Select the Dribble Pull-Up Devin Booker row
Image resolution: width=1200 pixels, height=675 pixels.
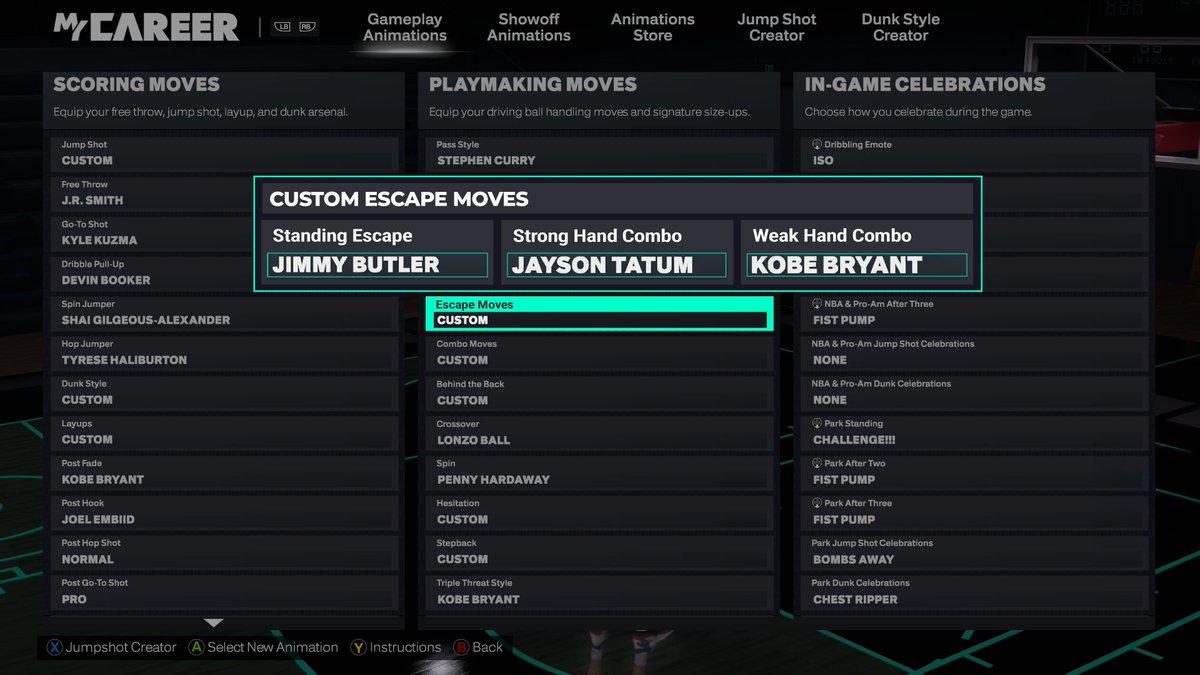coord(152,273)
